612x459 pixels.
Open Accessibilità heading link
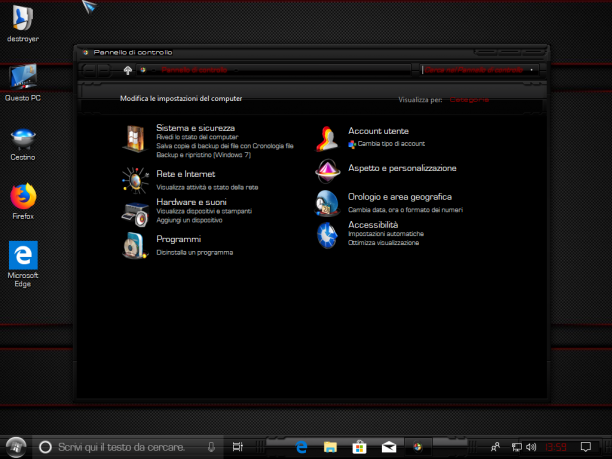(x=373, y=224)
